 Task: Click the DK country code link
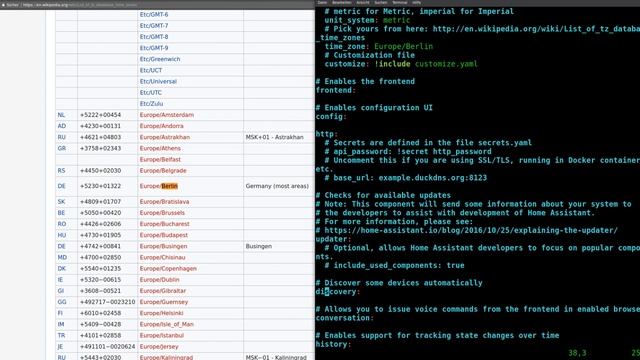click(x=62, y=269)
